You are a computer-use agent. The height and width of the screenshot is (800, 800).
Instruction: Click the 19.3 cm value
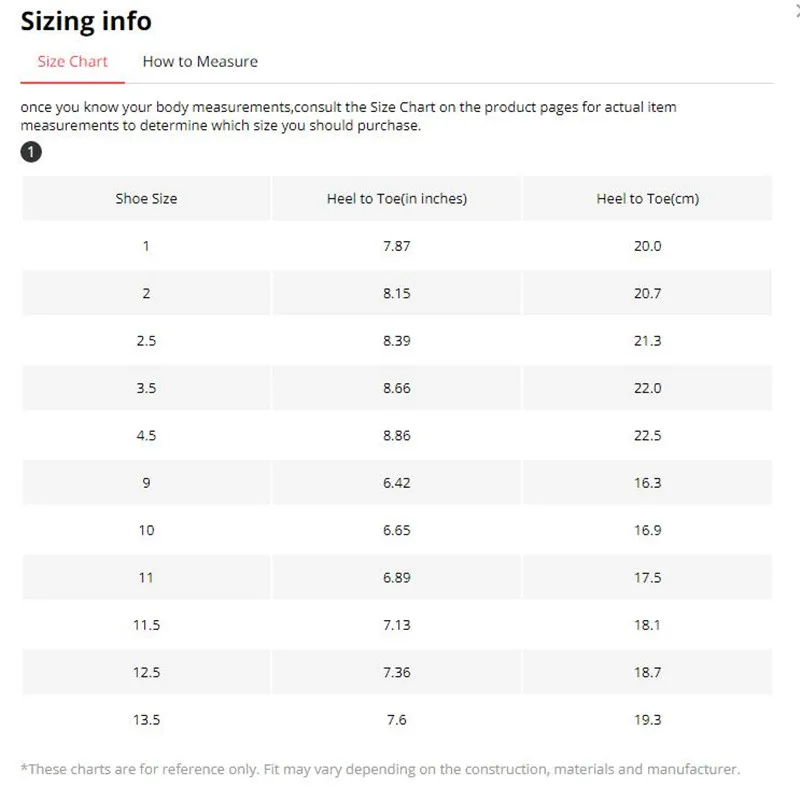[x=647, y=720]
